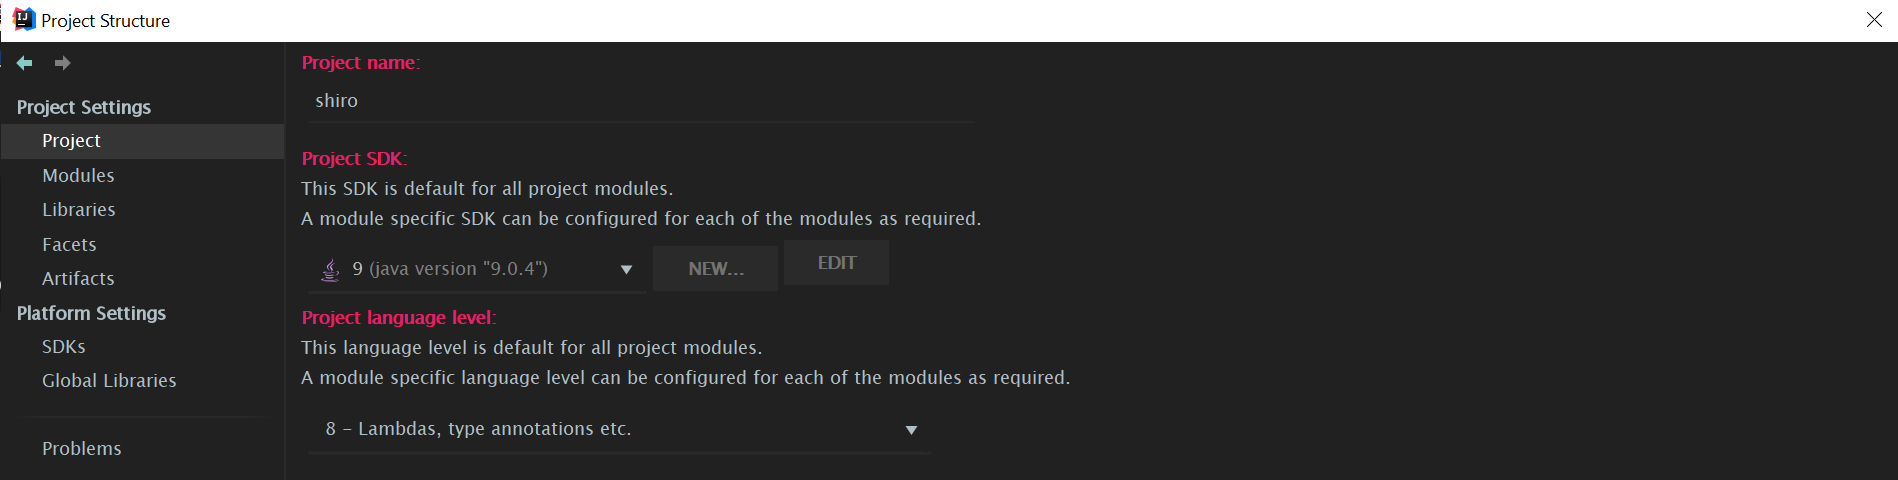This screenshot has height=480, width=1898.
Task: Click the Java SDK cup icon
Action: pyautogui.click(x=330, y=269)
